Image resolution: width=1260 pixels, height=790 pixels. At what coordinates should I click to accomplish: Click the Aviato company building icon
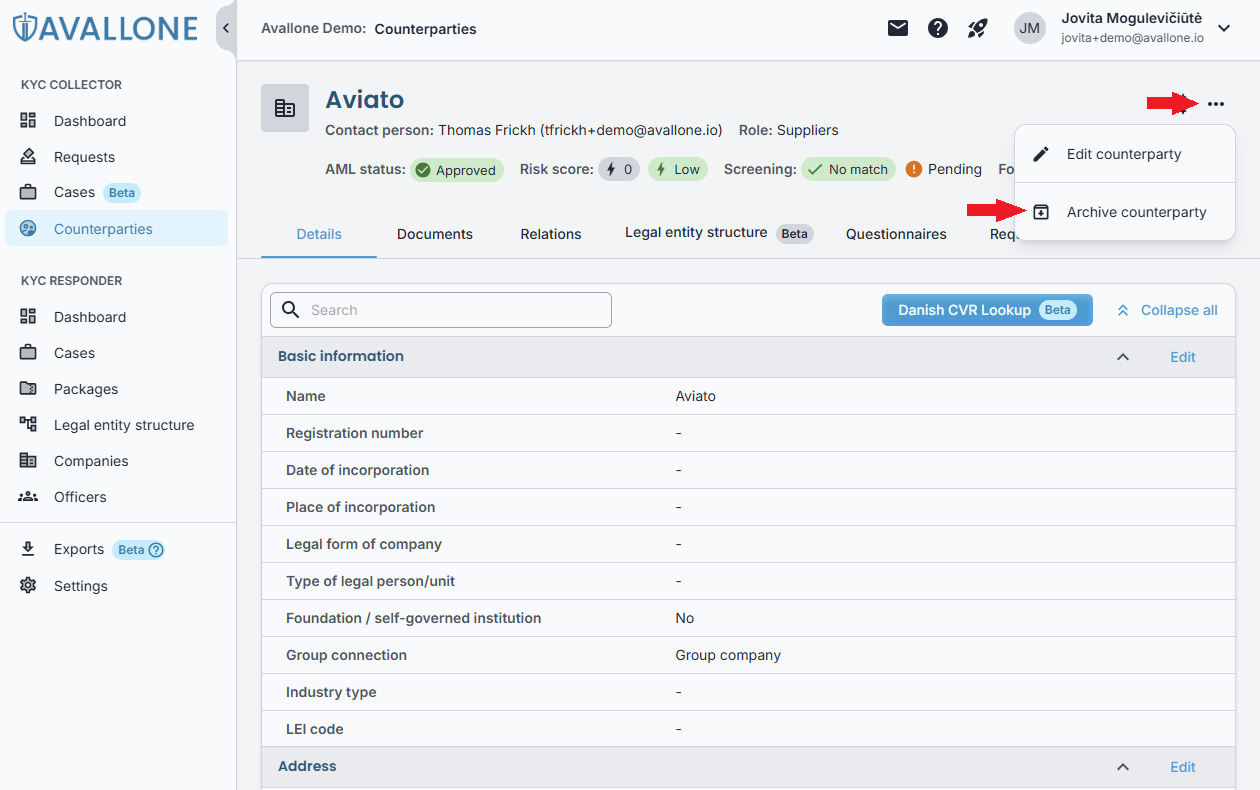[x=285, y=108]
